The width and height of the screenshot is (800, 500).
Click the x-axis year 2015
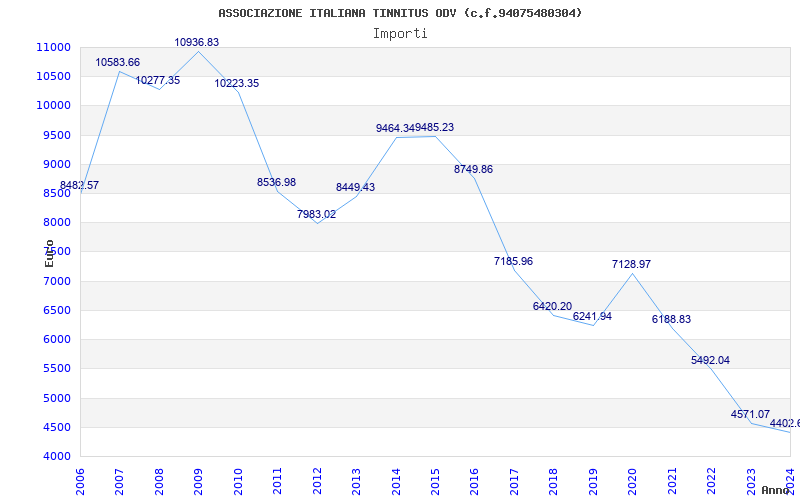(435, 482)
